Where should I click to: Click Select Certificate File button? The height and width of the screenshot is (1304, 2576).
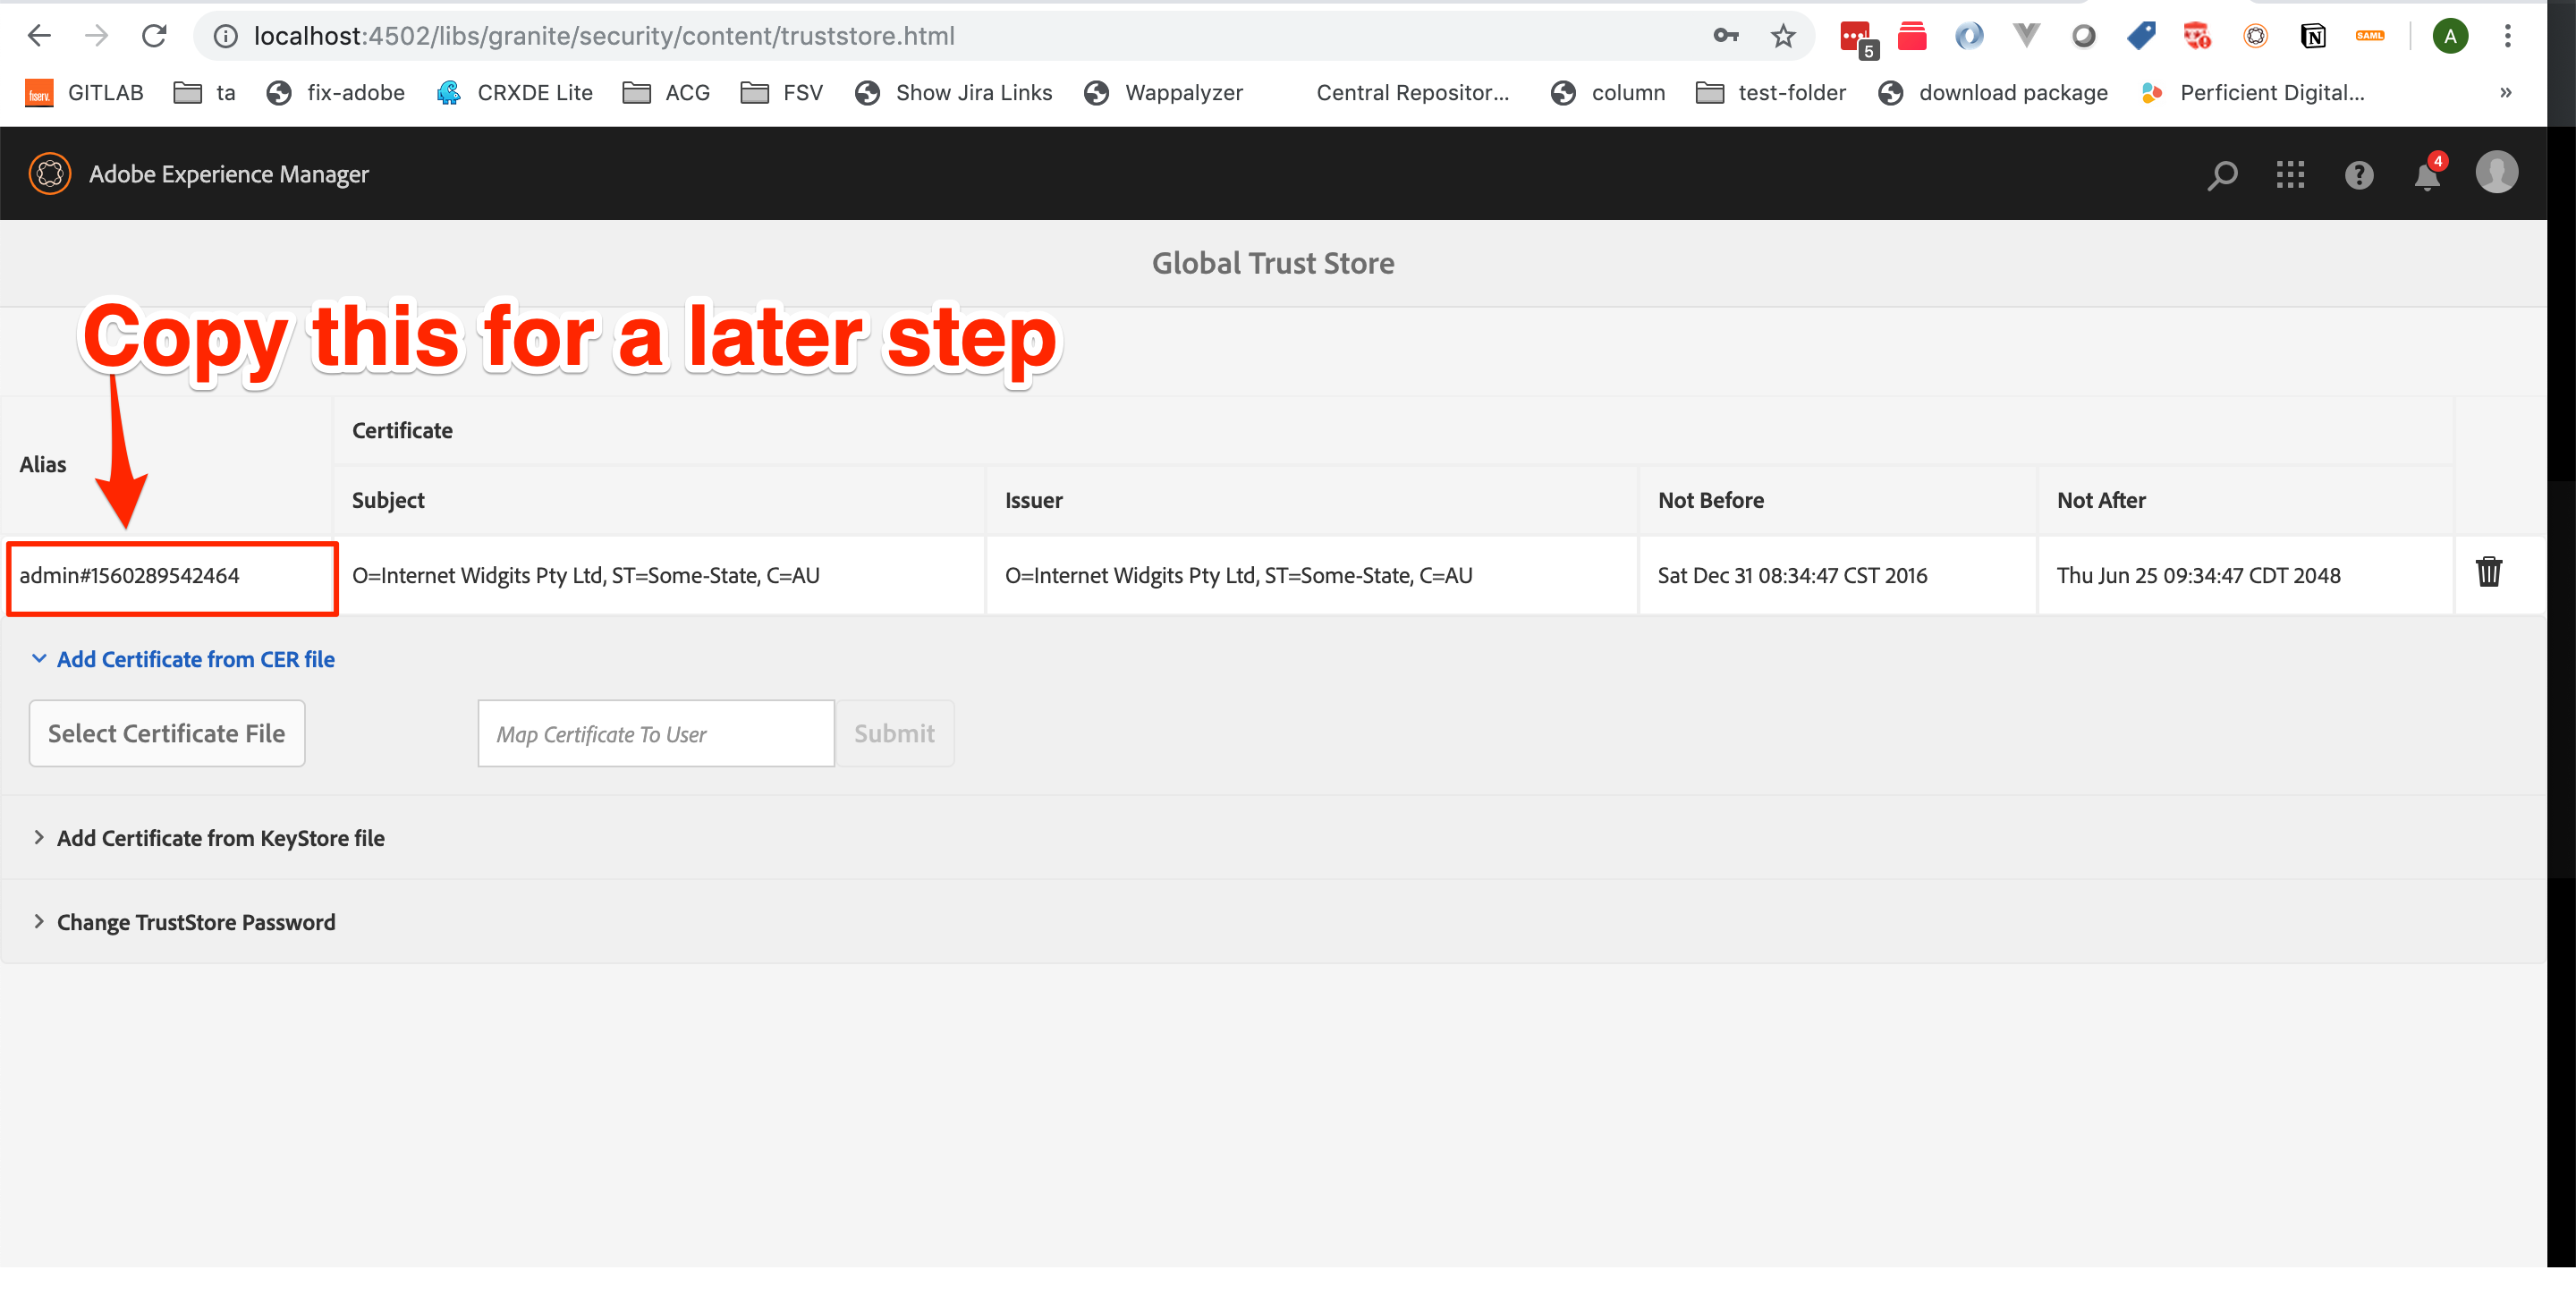pos(166,733)
